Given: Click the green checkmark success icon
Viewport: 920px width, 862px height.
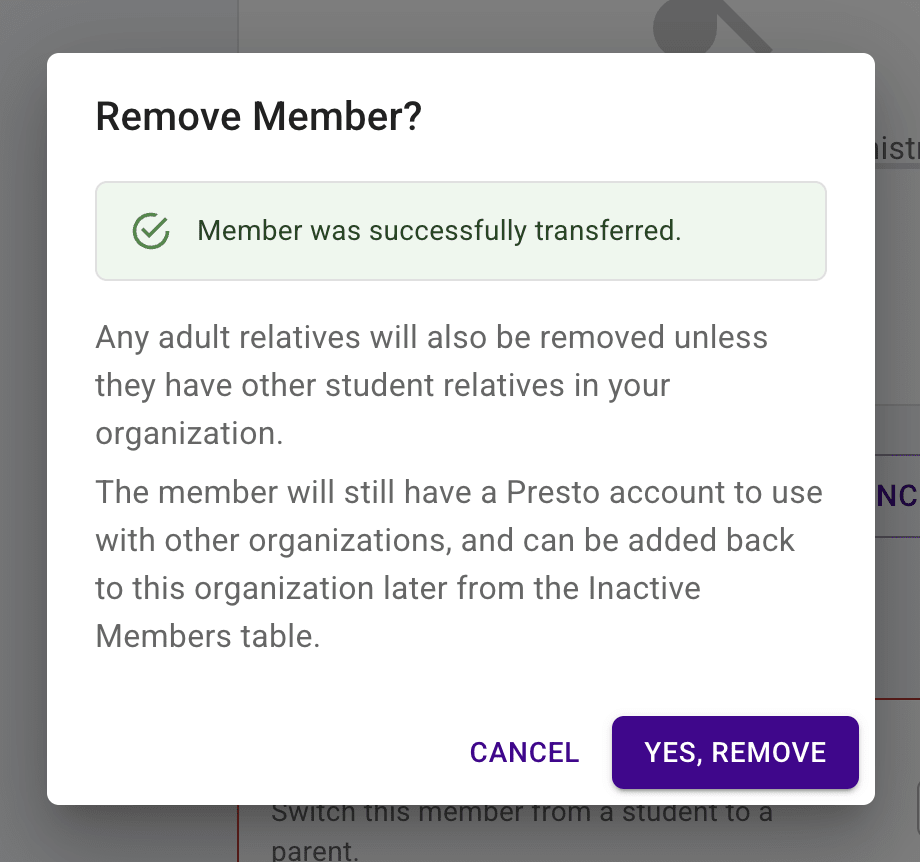Looking at the screenshot, I should [150, 231].
